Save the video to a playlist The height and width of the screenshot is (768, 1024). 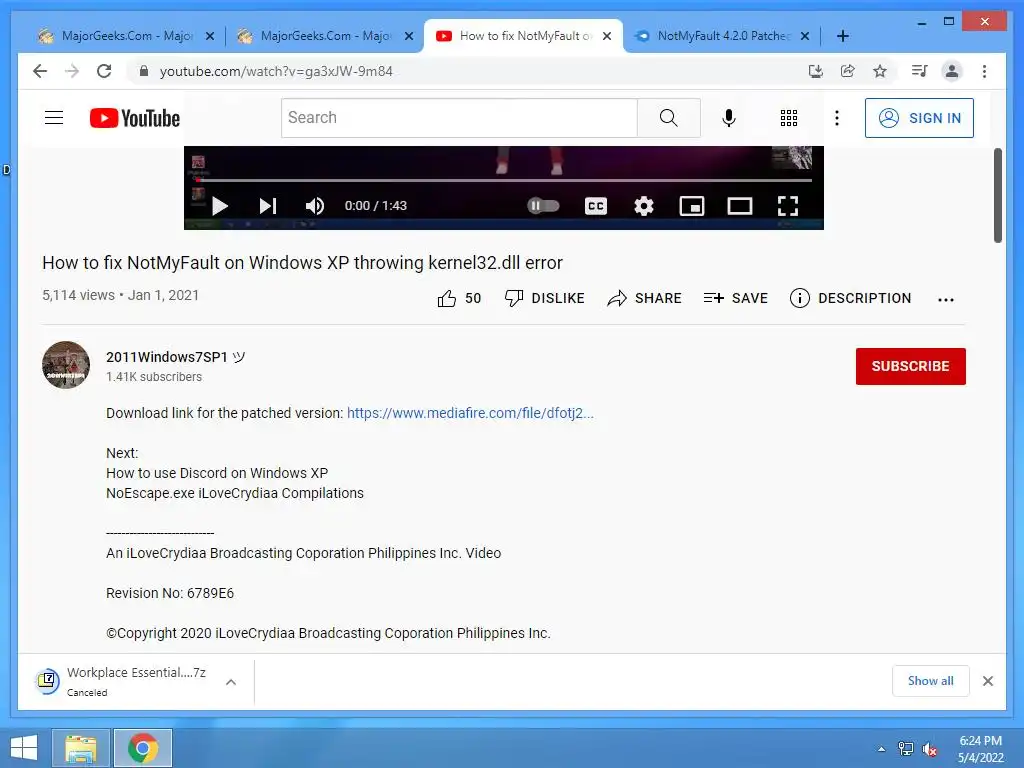tap(735, 298)
